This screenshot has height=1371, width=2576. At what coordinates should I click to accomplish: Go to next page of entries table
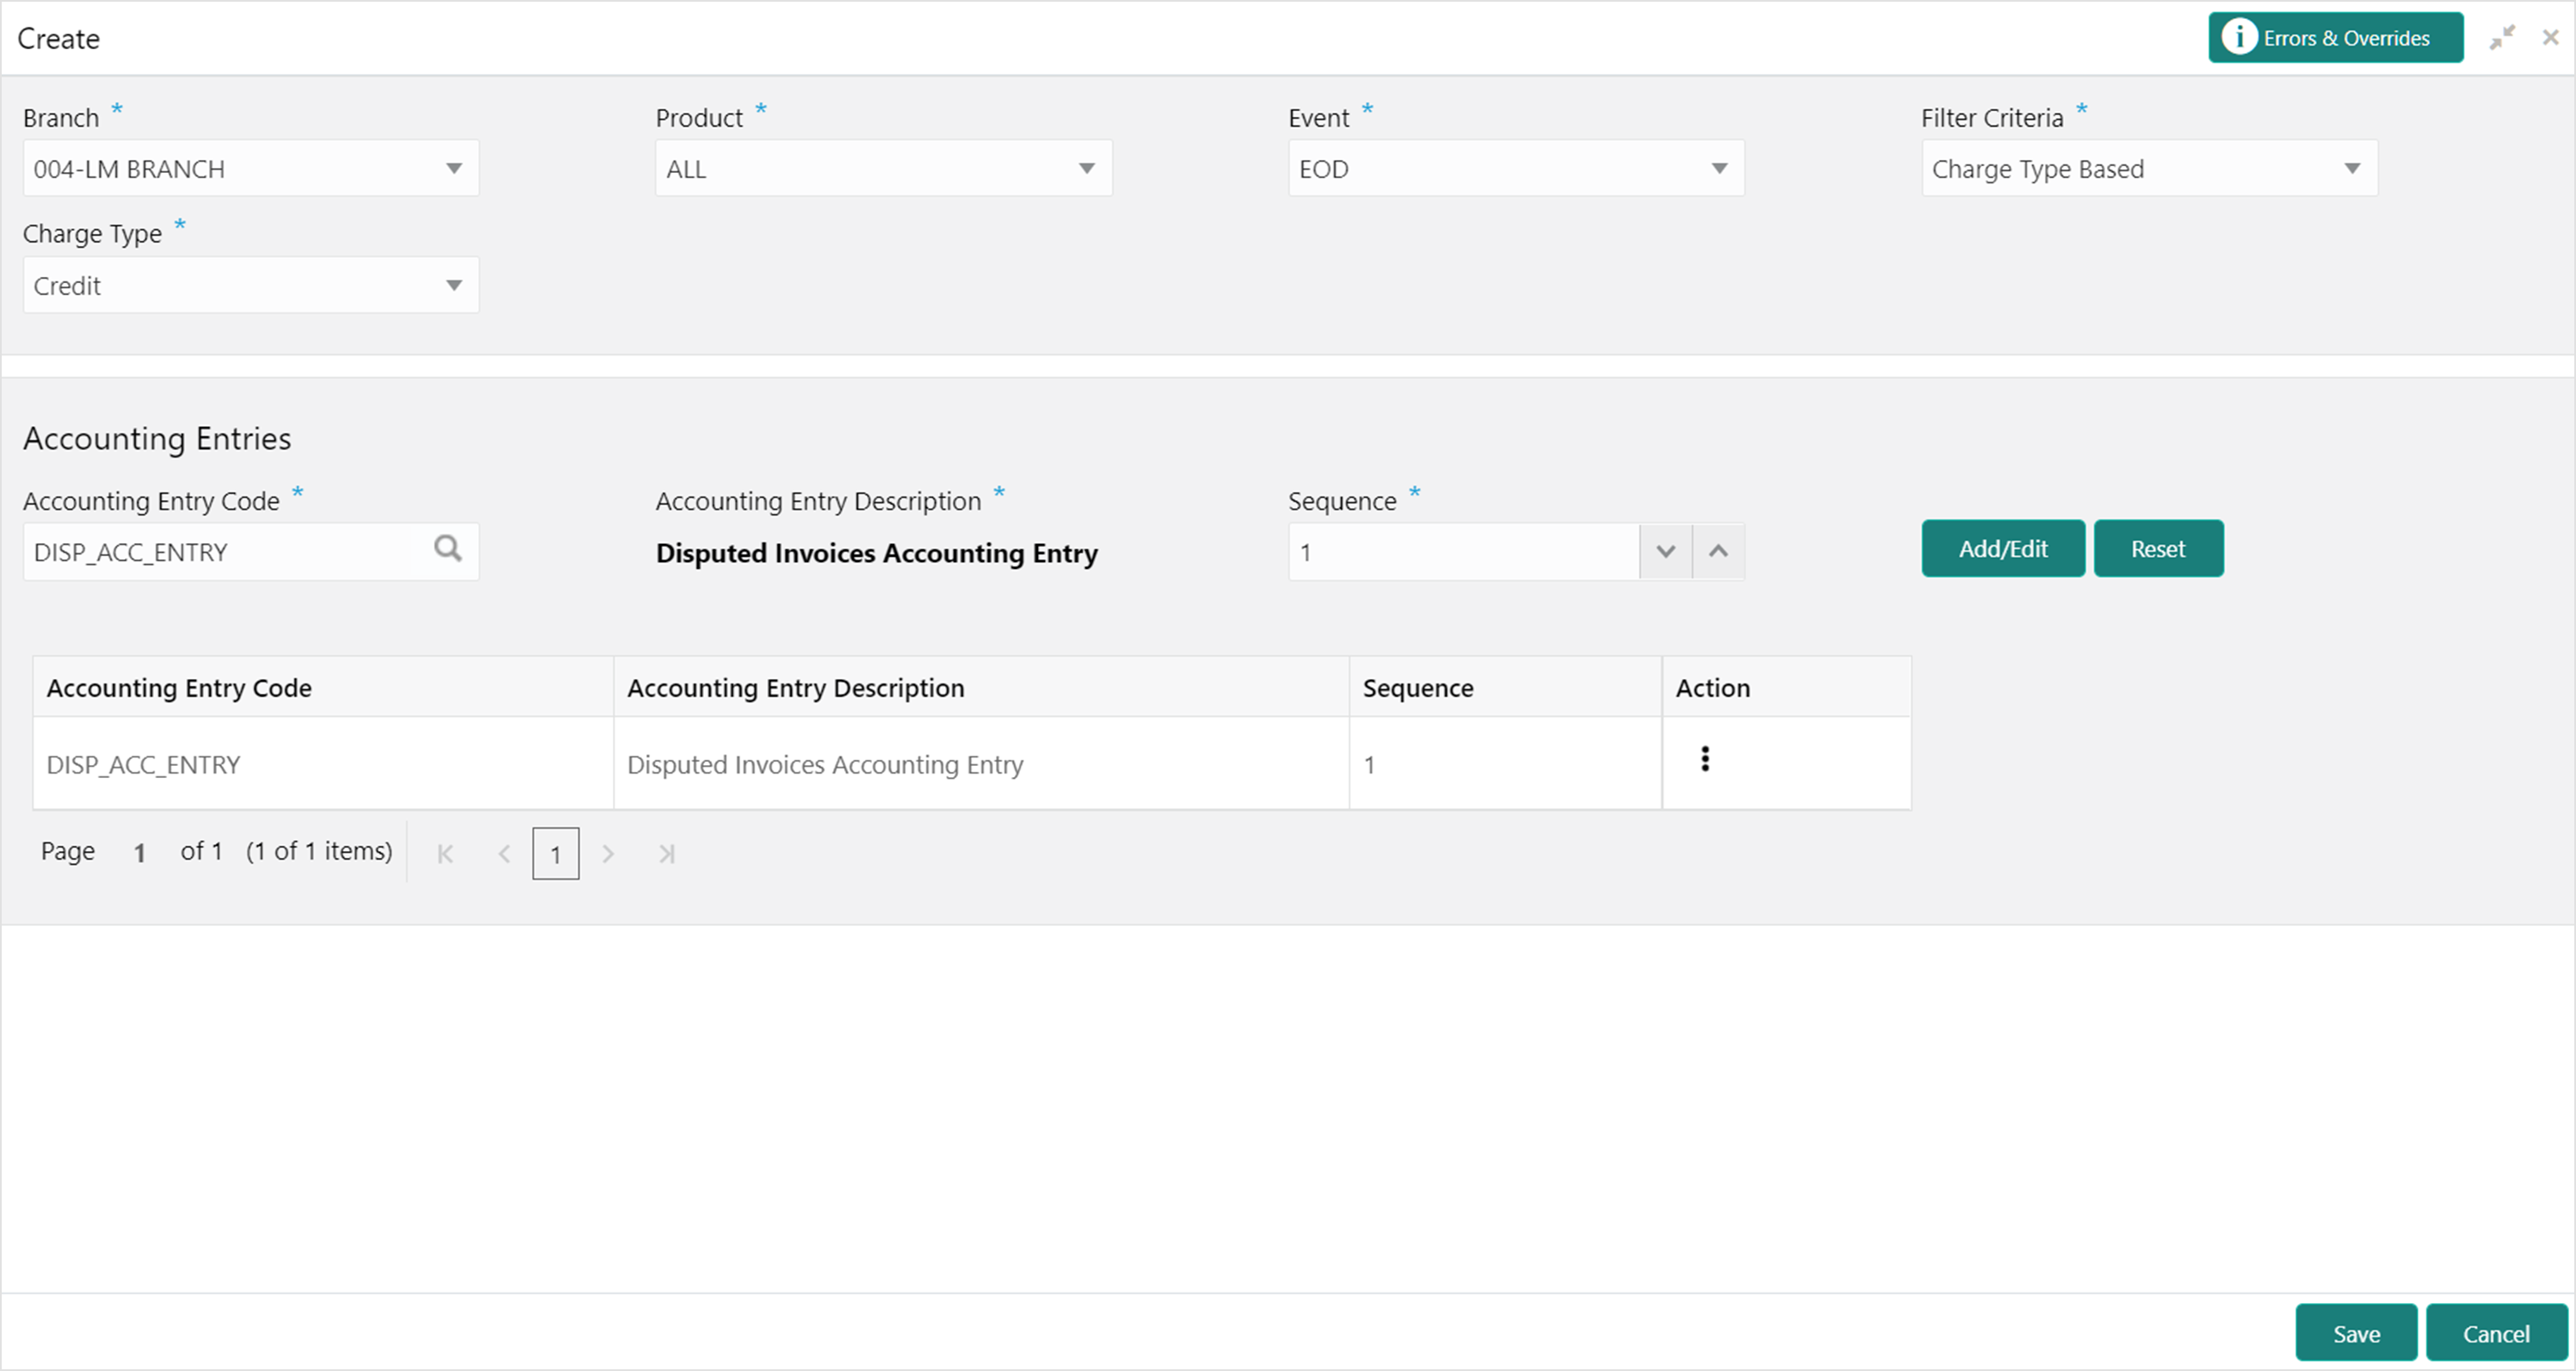tap(607, 854)
